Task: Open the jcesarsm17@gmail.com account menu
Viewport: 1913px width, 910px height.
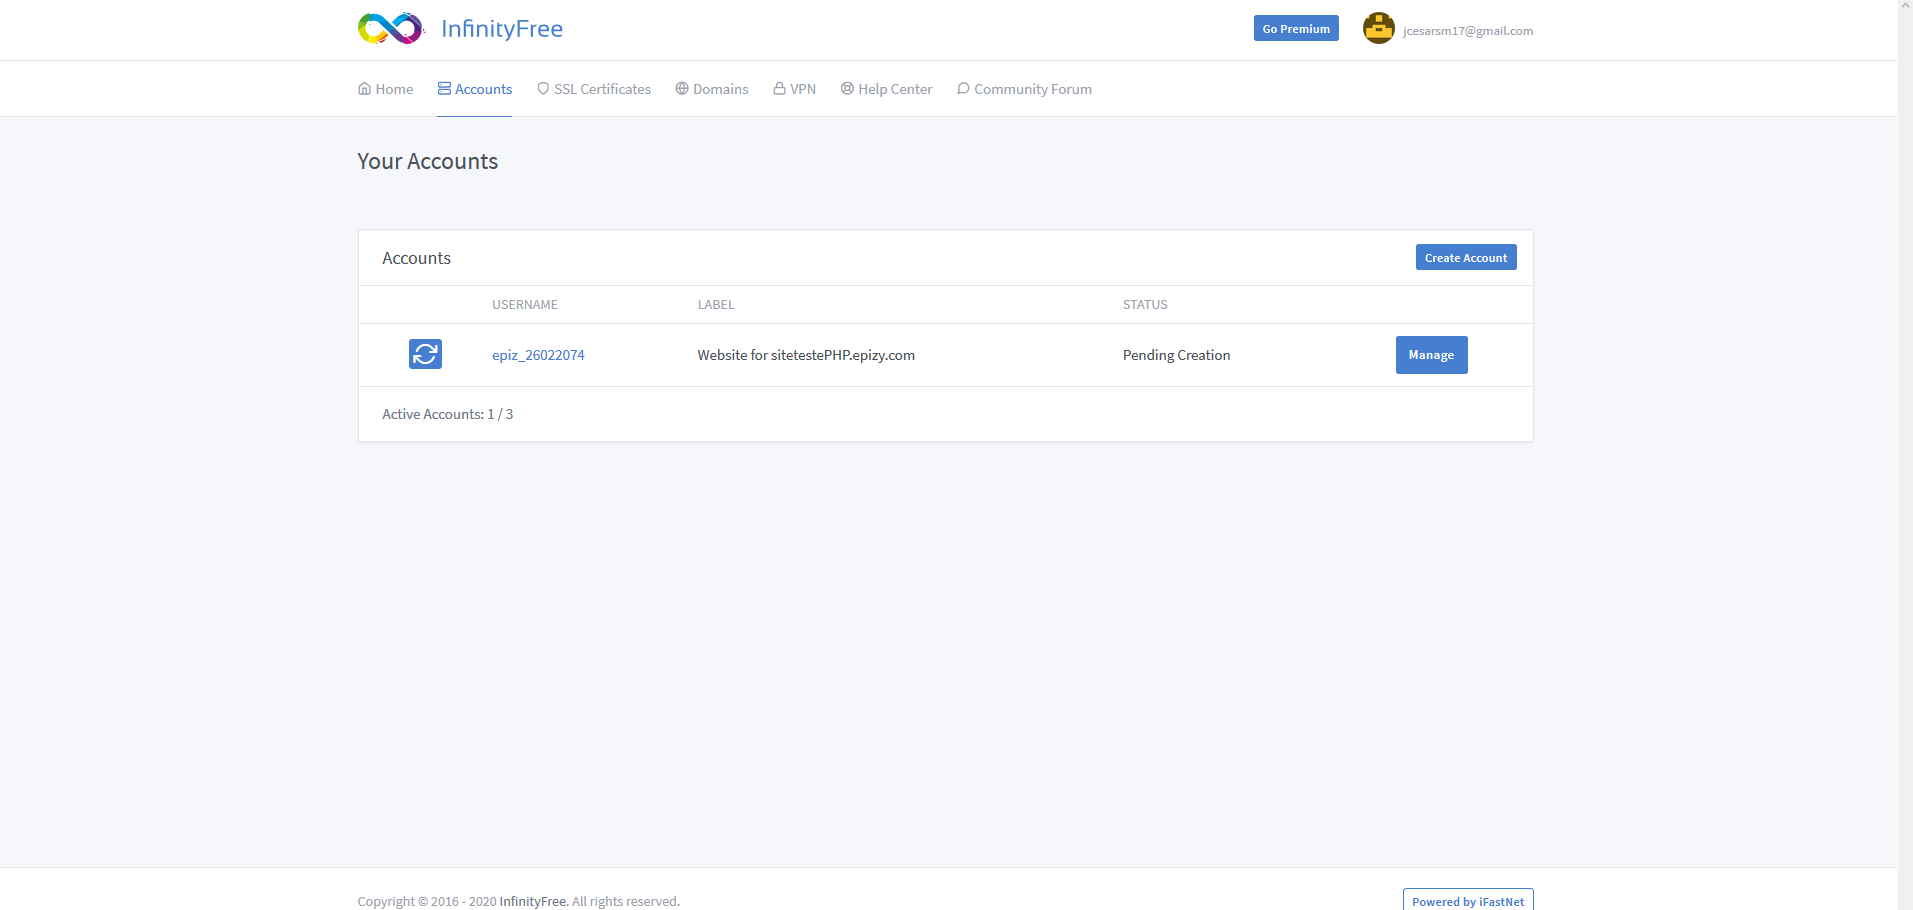Action: [x=1467, y=30]
